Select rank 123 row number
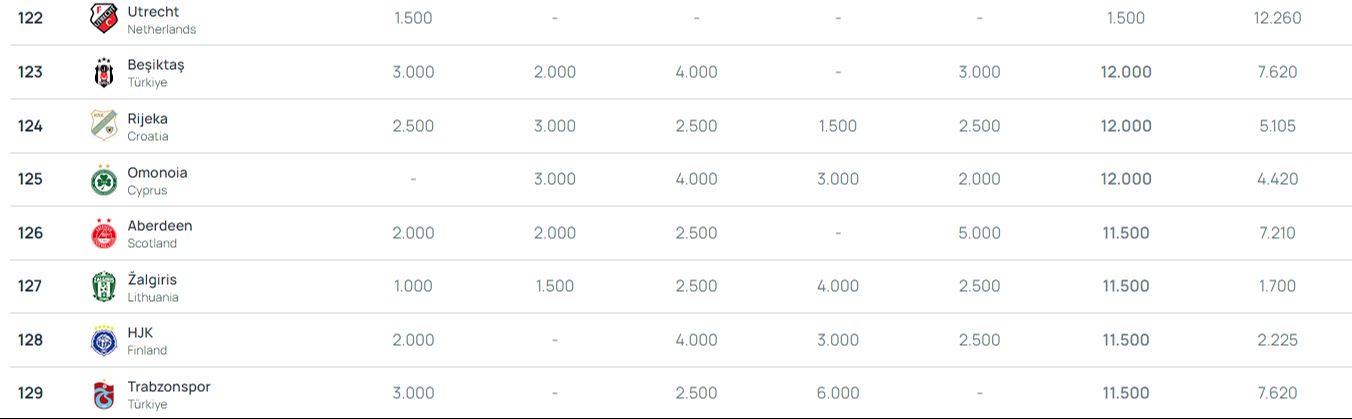The width and height of the screenshot is (1352, 419). [31, 72]
